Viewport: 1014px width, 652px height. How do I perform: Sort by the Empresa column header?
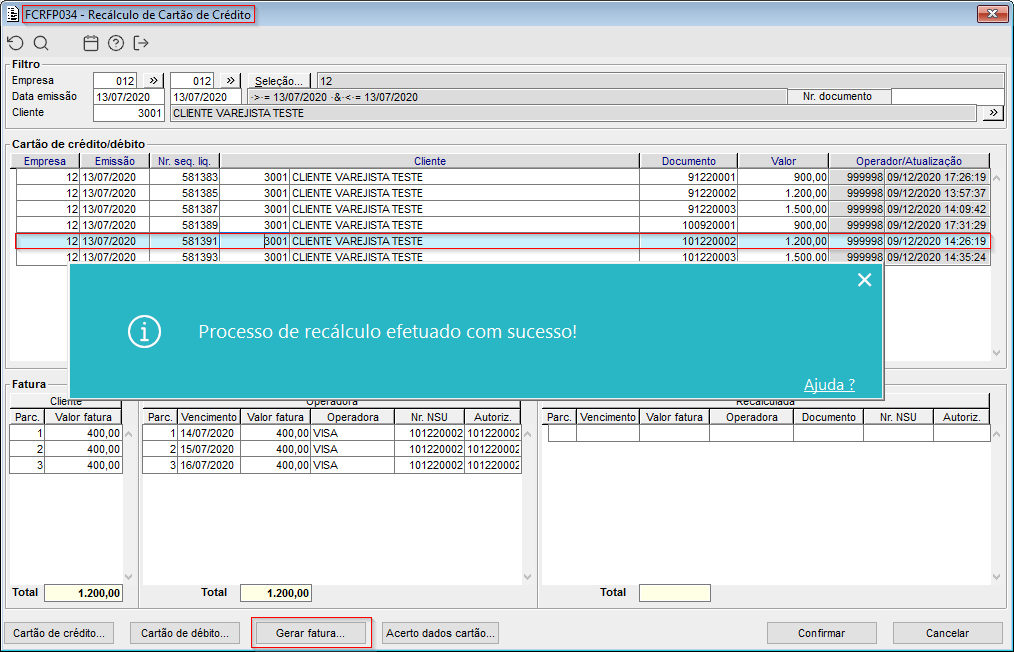click(x=45, y=161)
